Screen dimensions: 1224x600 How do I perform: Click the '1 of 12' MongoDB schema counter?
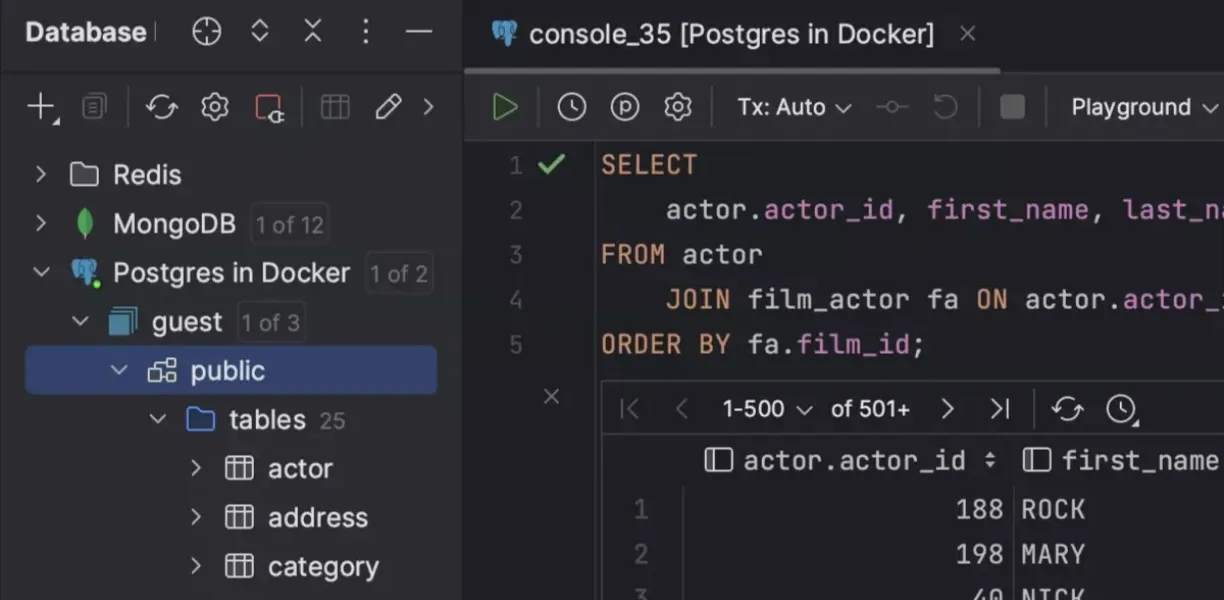289,225
